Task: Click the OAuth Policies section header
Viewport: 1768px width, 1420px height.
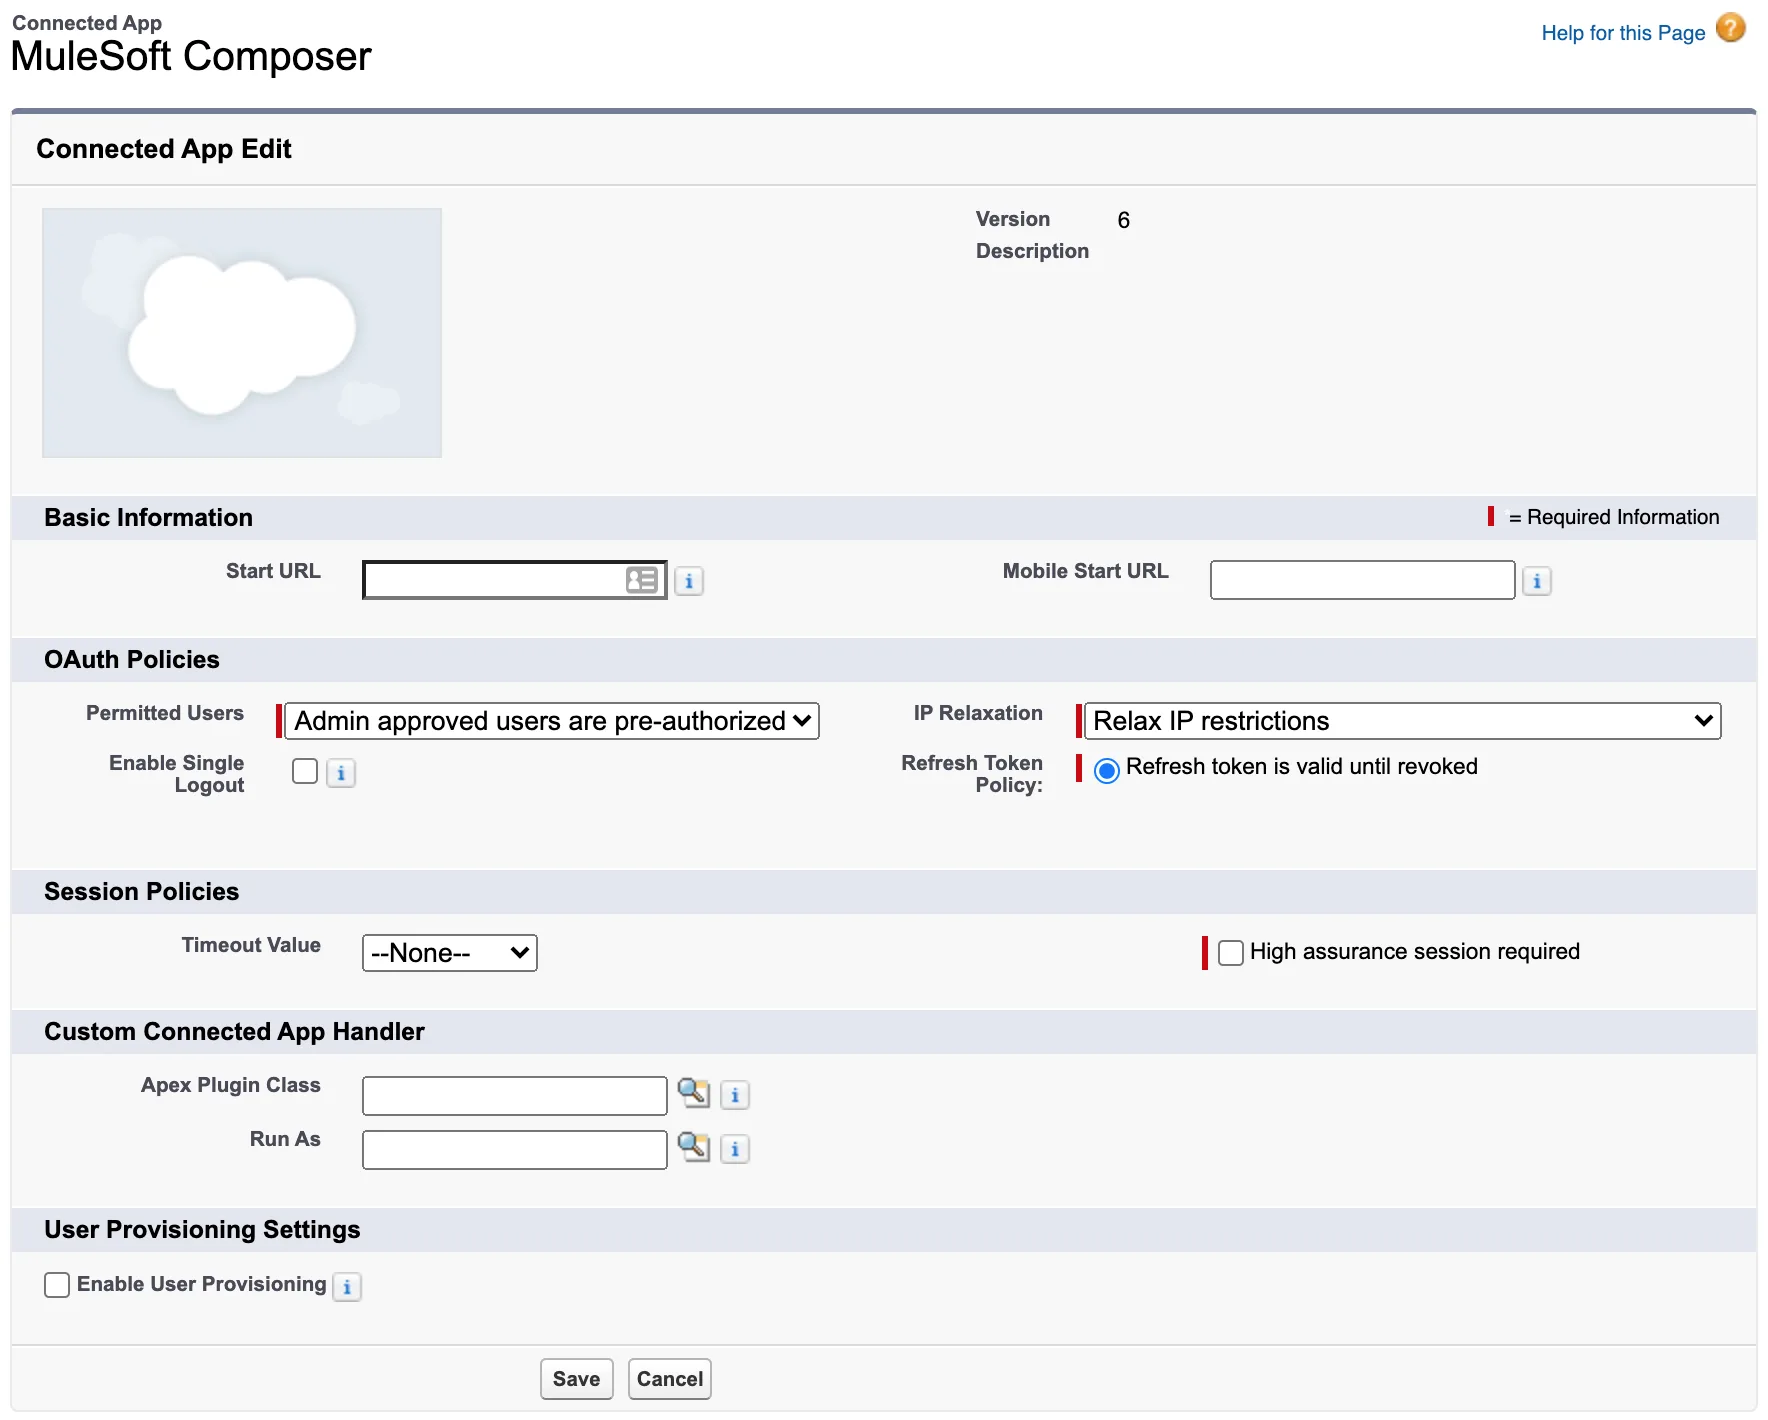Action: [x=131, y=659]
